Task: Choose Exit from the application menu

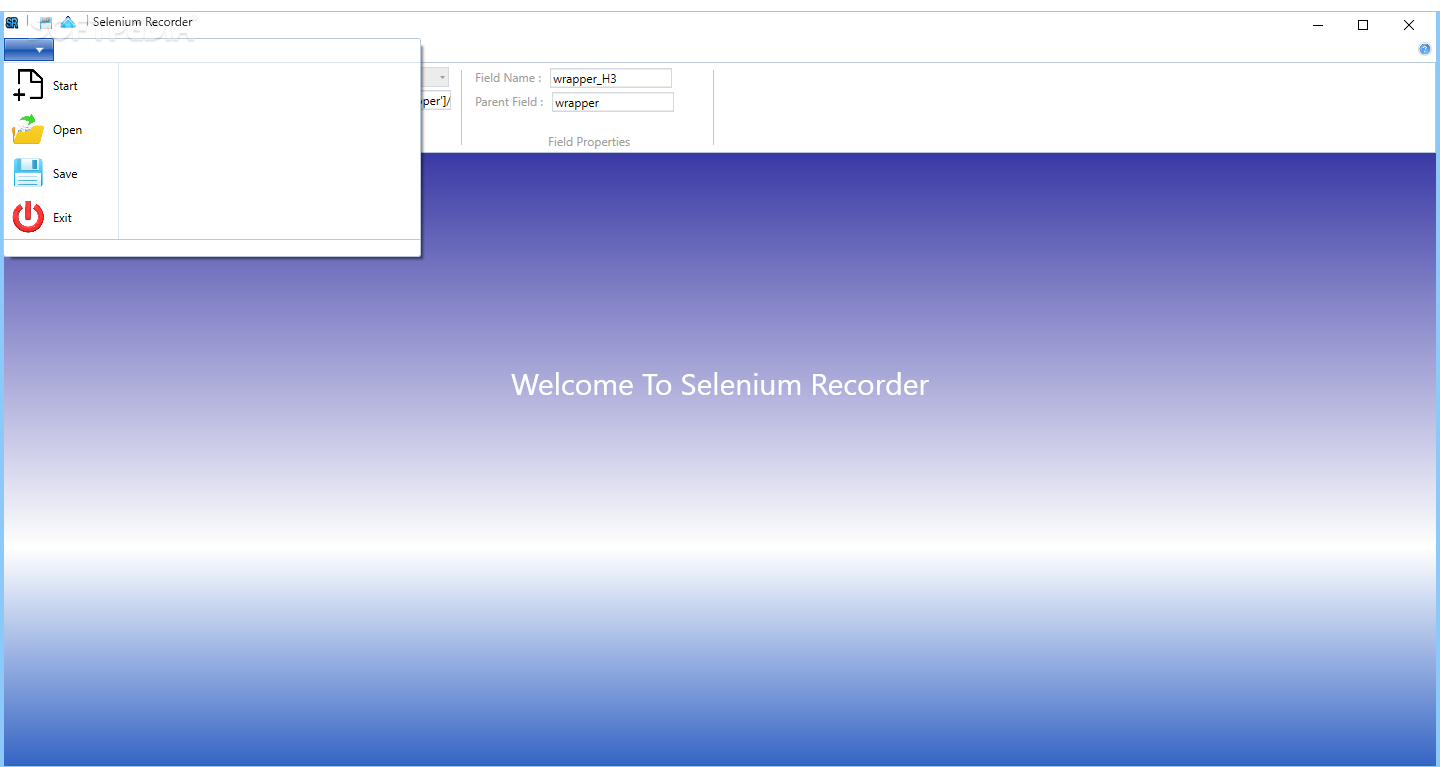Action: point(62,218)
